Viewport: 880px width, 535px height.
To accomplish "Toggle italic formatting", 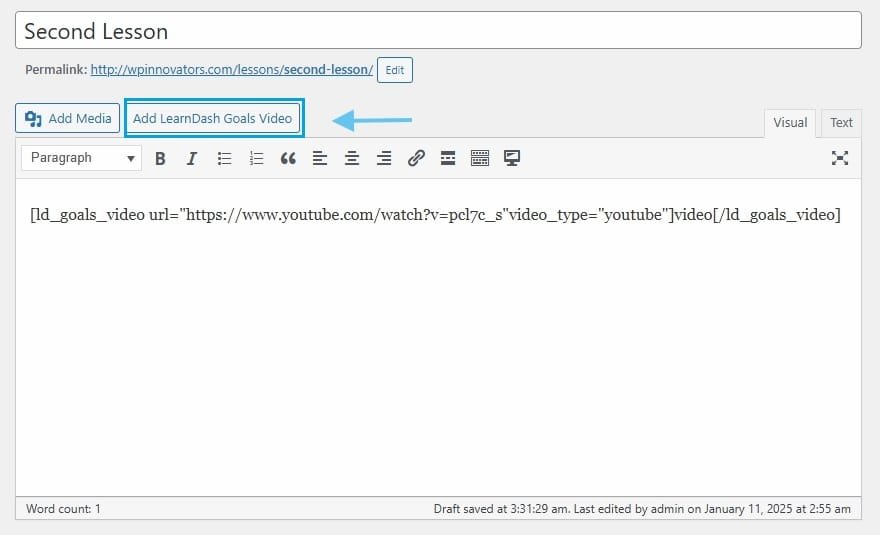I will pos(191,158).
